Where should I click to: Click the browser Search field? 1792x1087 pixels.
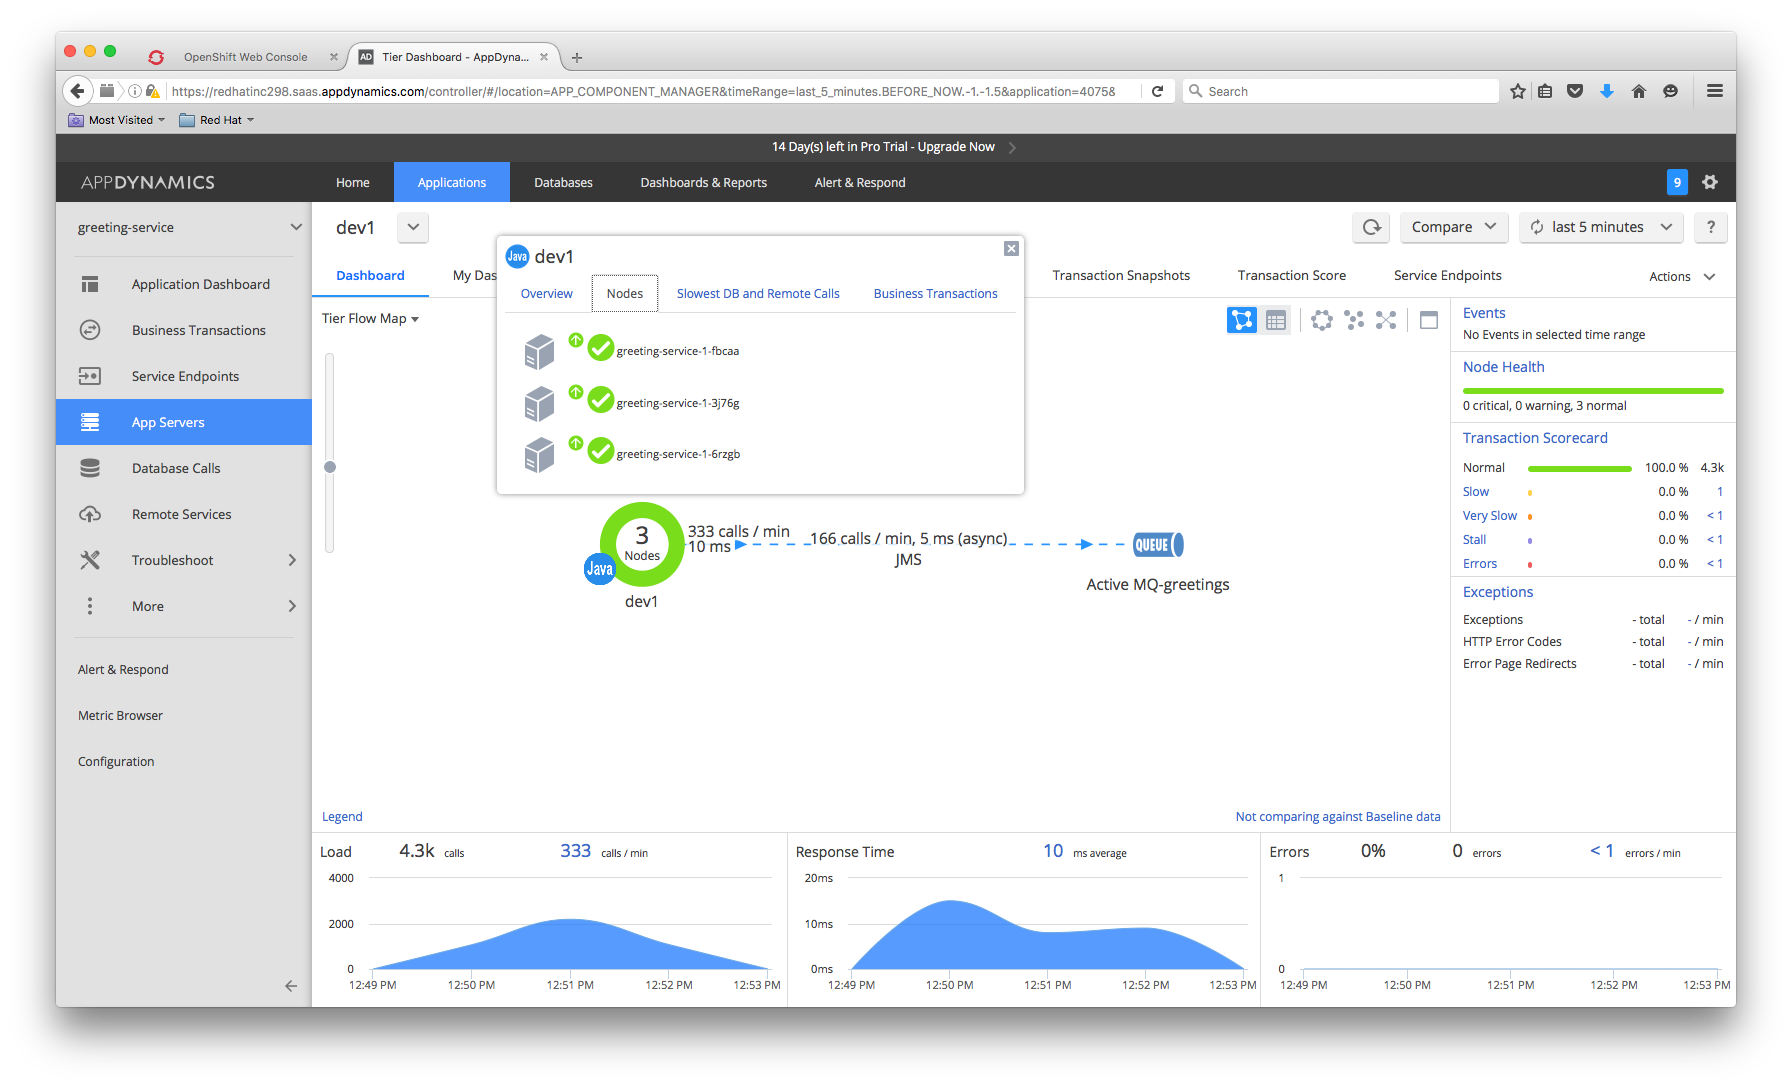(x=1341, y=91)
